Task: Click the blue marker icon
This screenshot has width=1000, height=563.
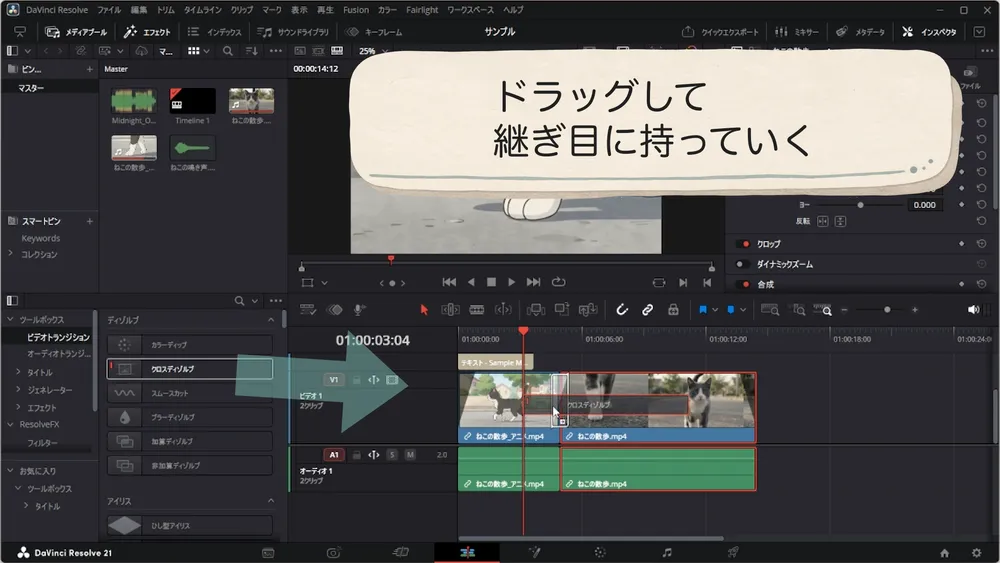Action: [731, 310]
